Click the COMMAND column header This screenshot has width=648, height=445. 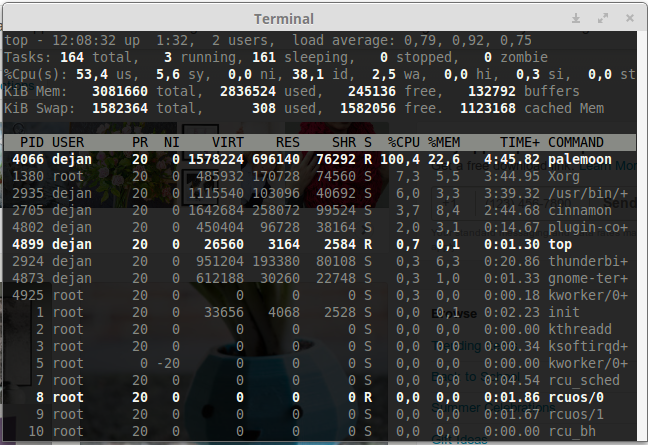click(576, 143)
